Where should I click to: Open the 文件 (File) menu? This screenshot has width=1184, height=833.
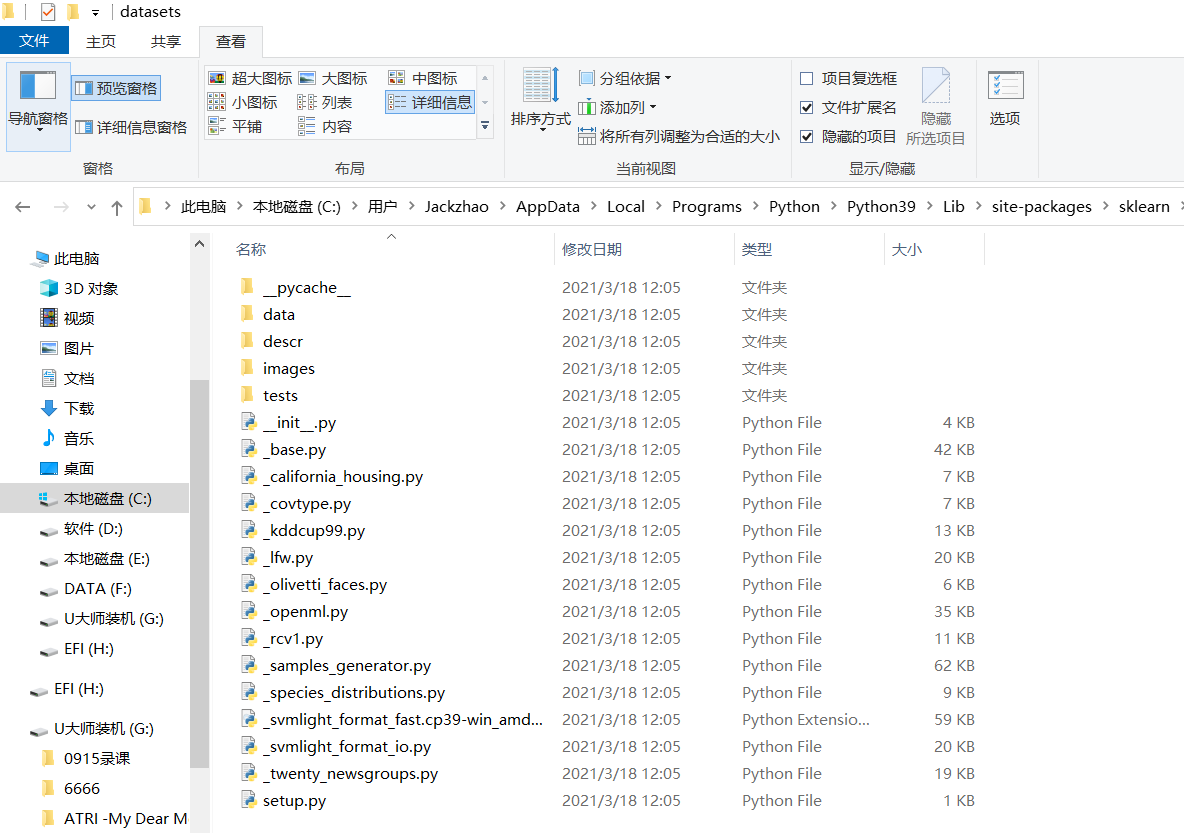click(x=35, y=40)
